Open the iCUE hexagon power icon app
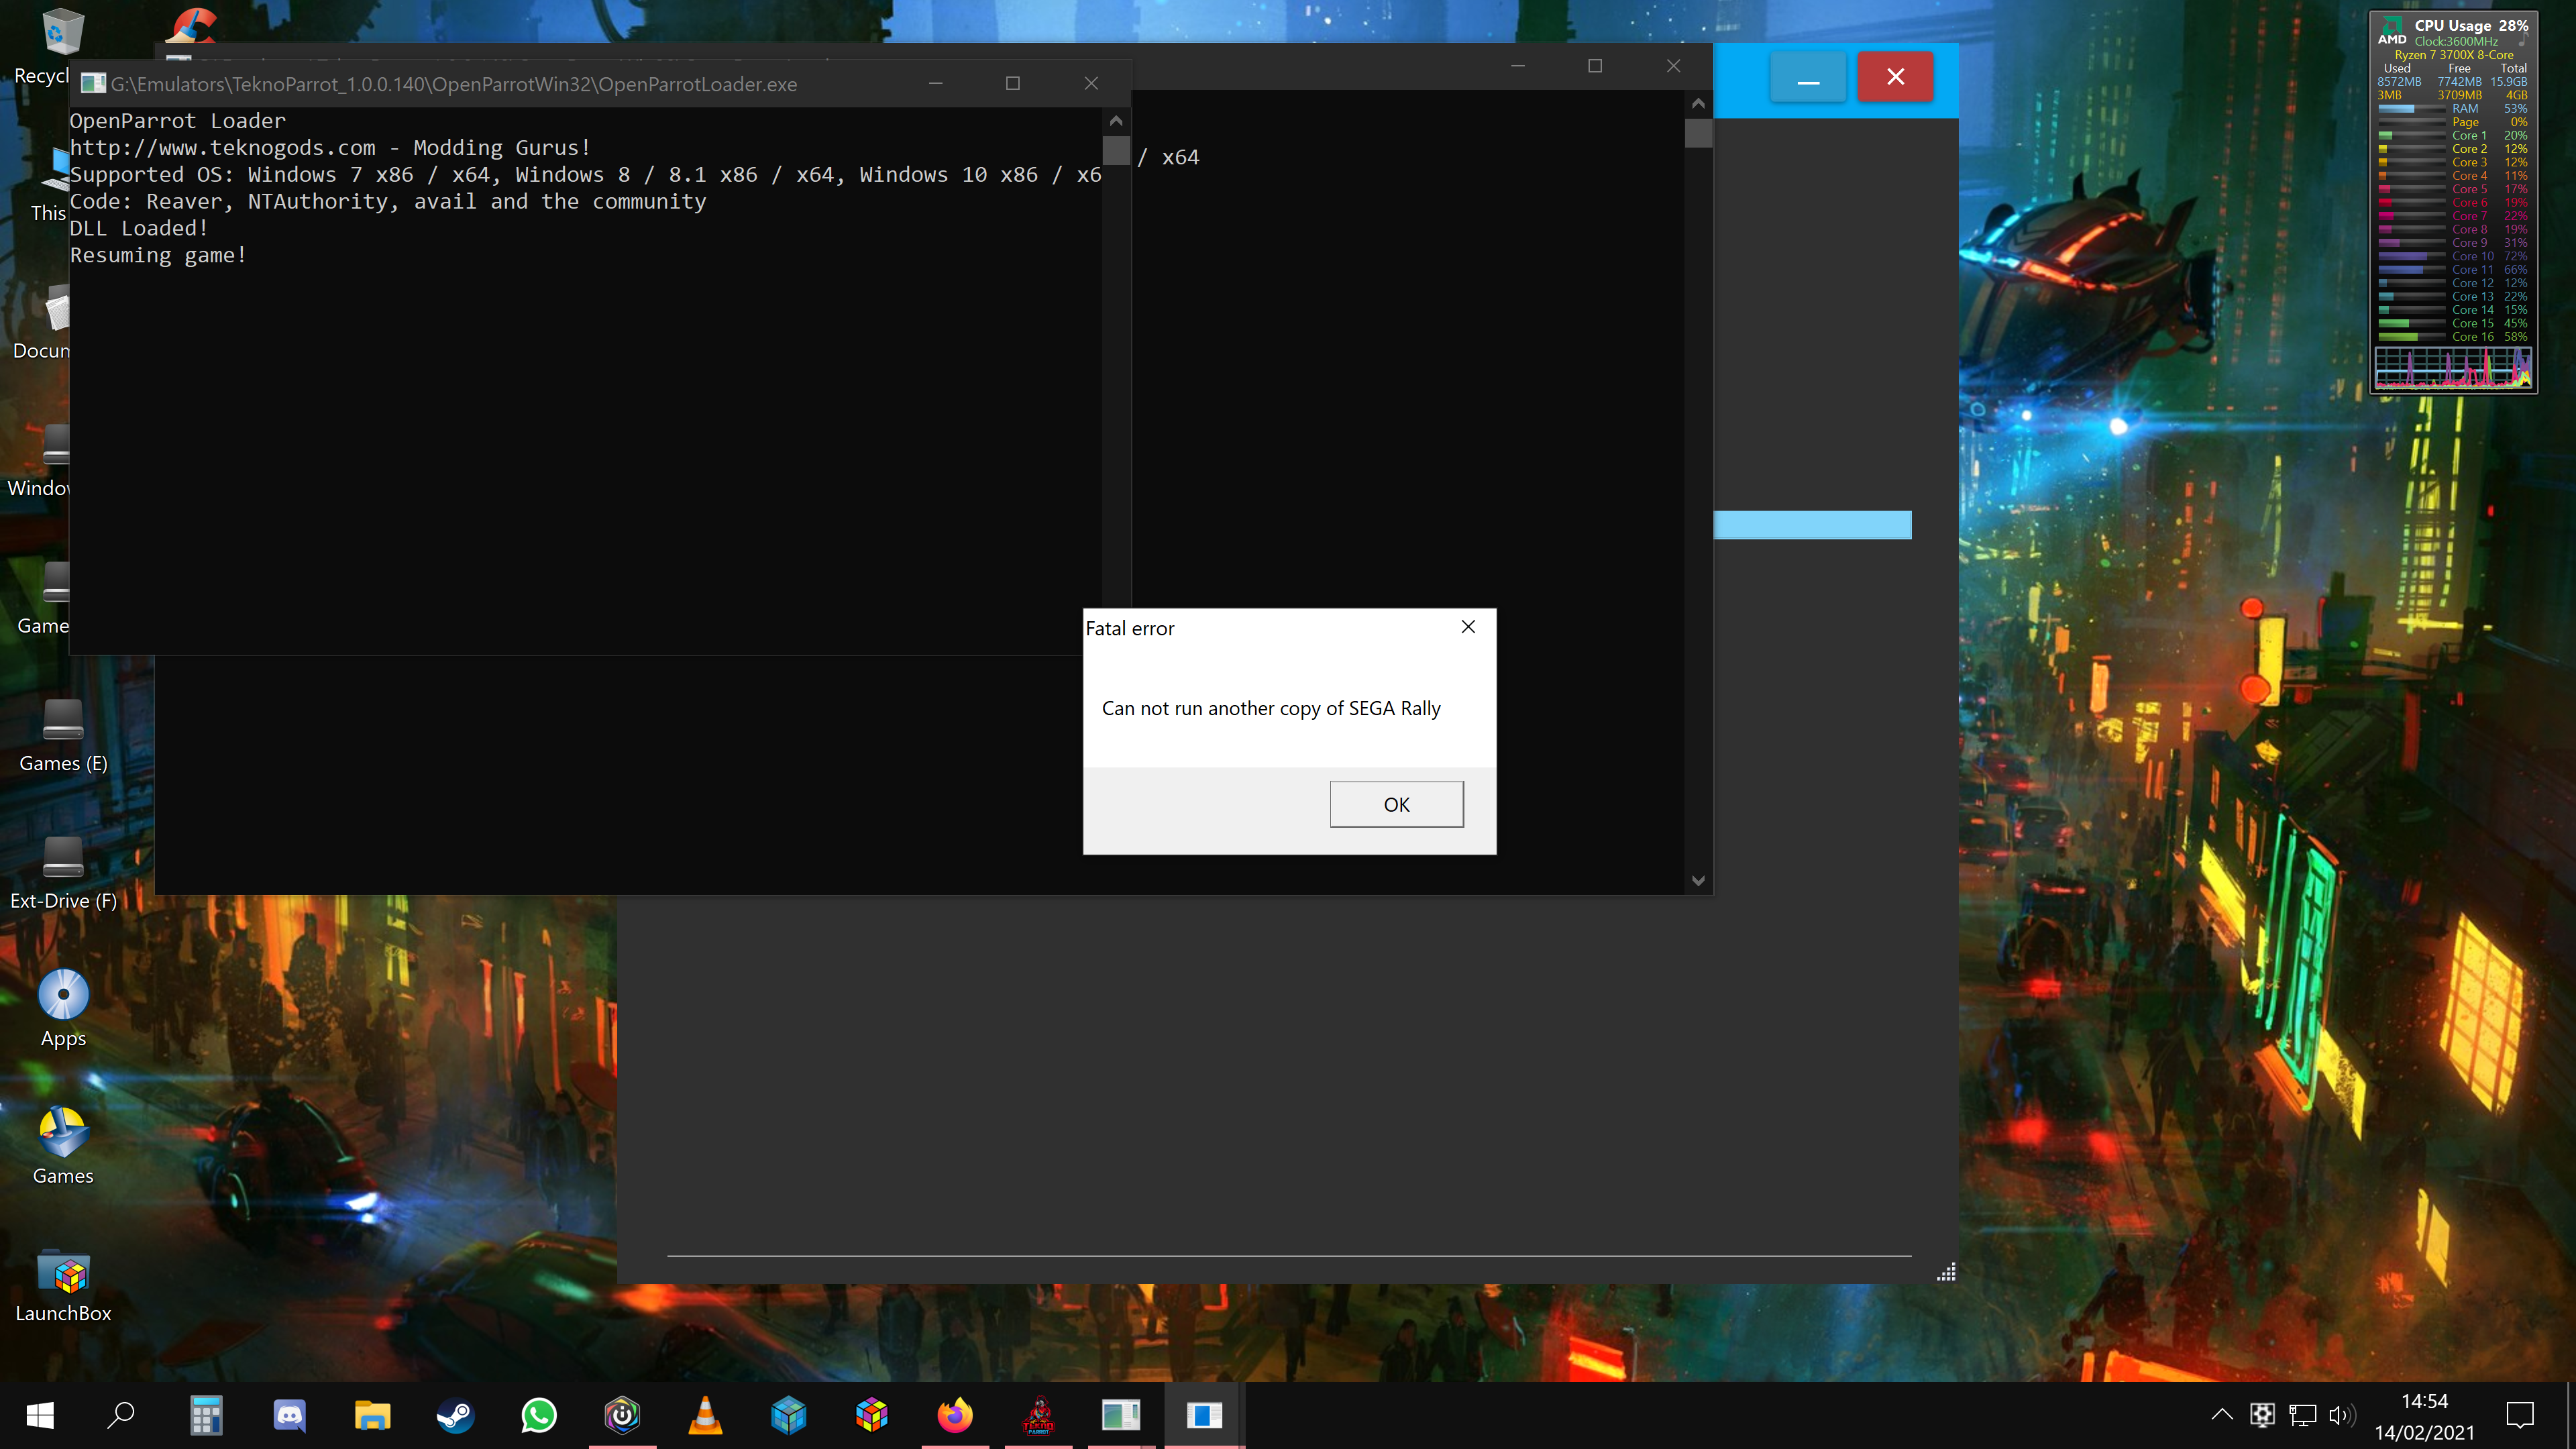2576x1449 pixels. [622, 1415]
